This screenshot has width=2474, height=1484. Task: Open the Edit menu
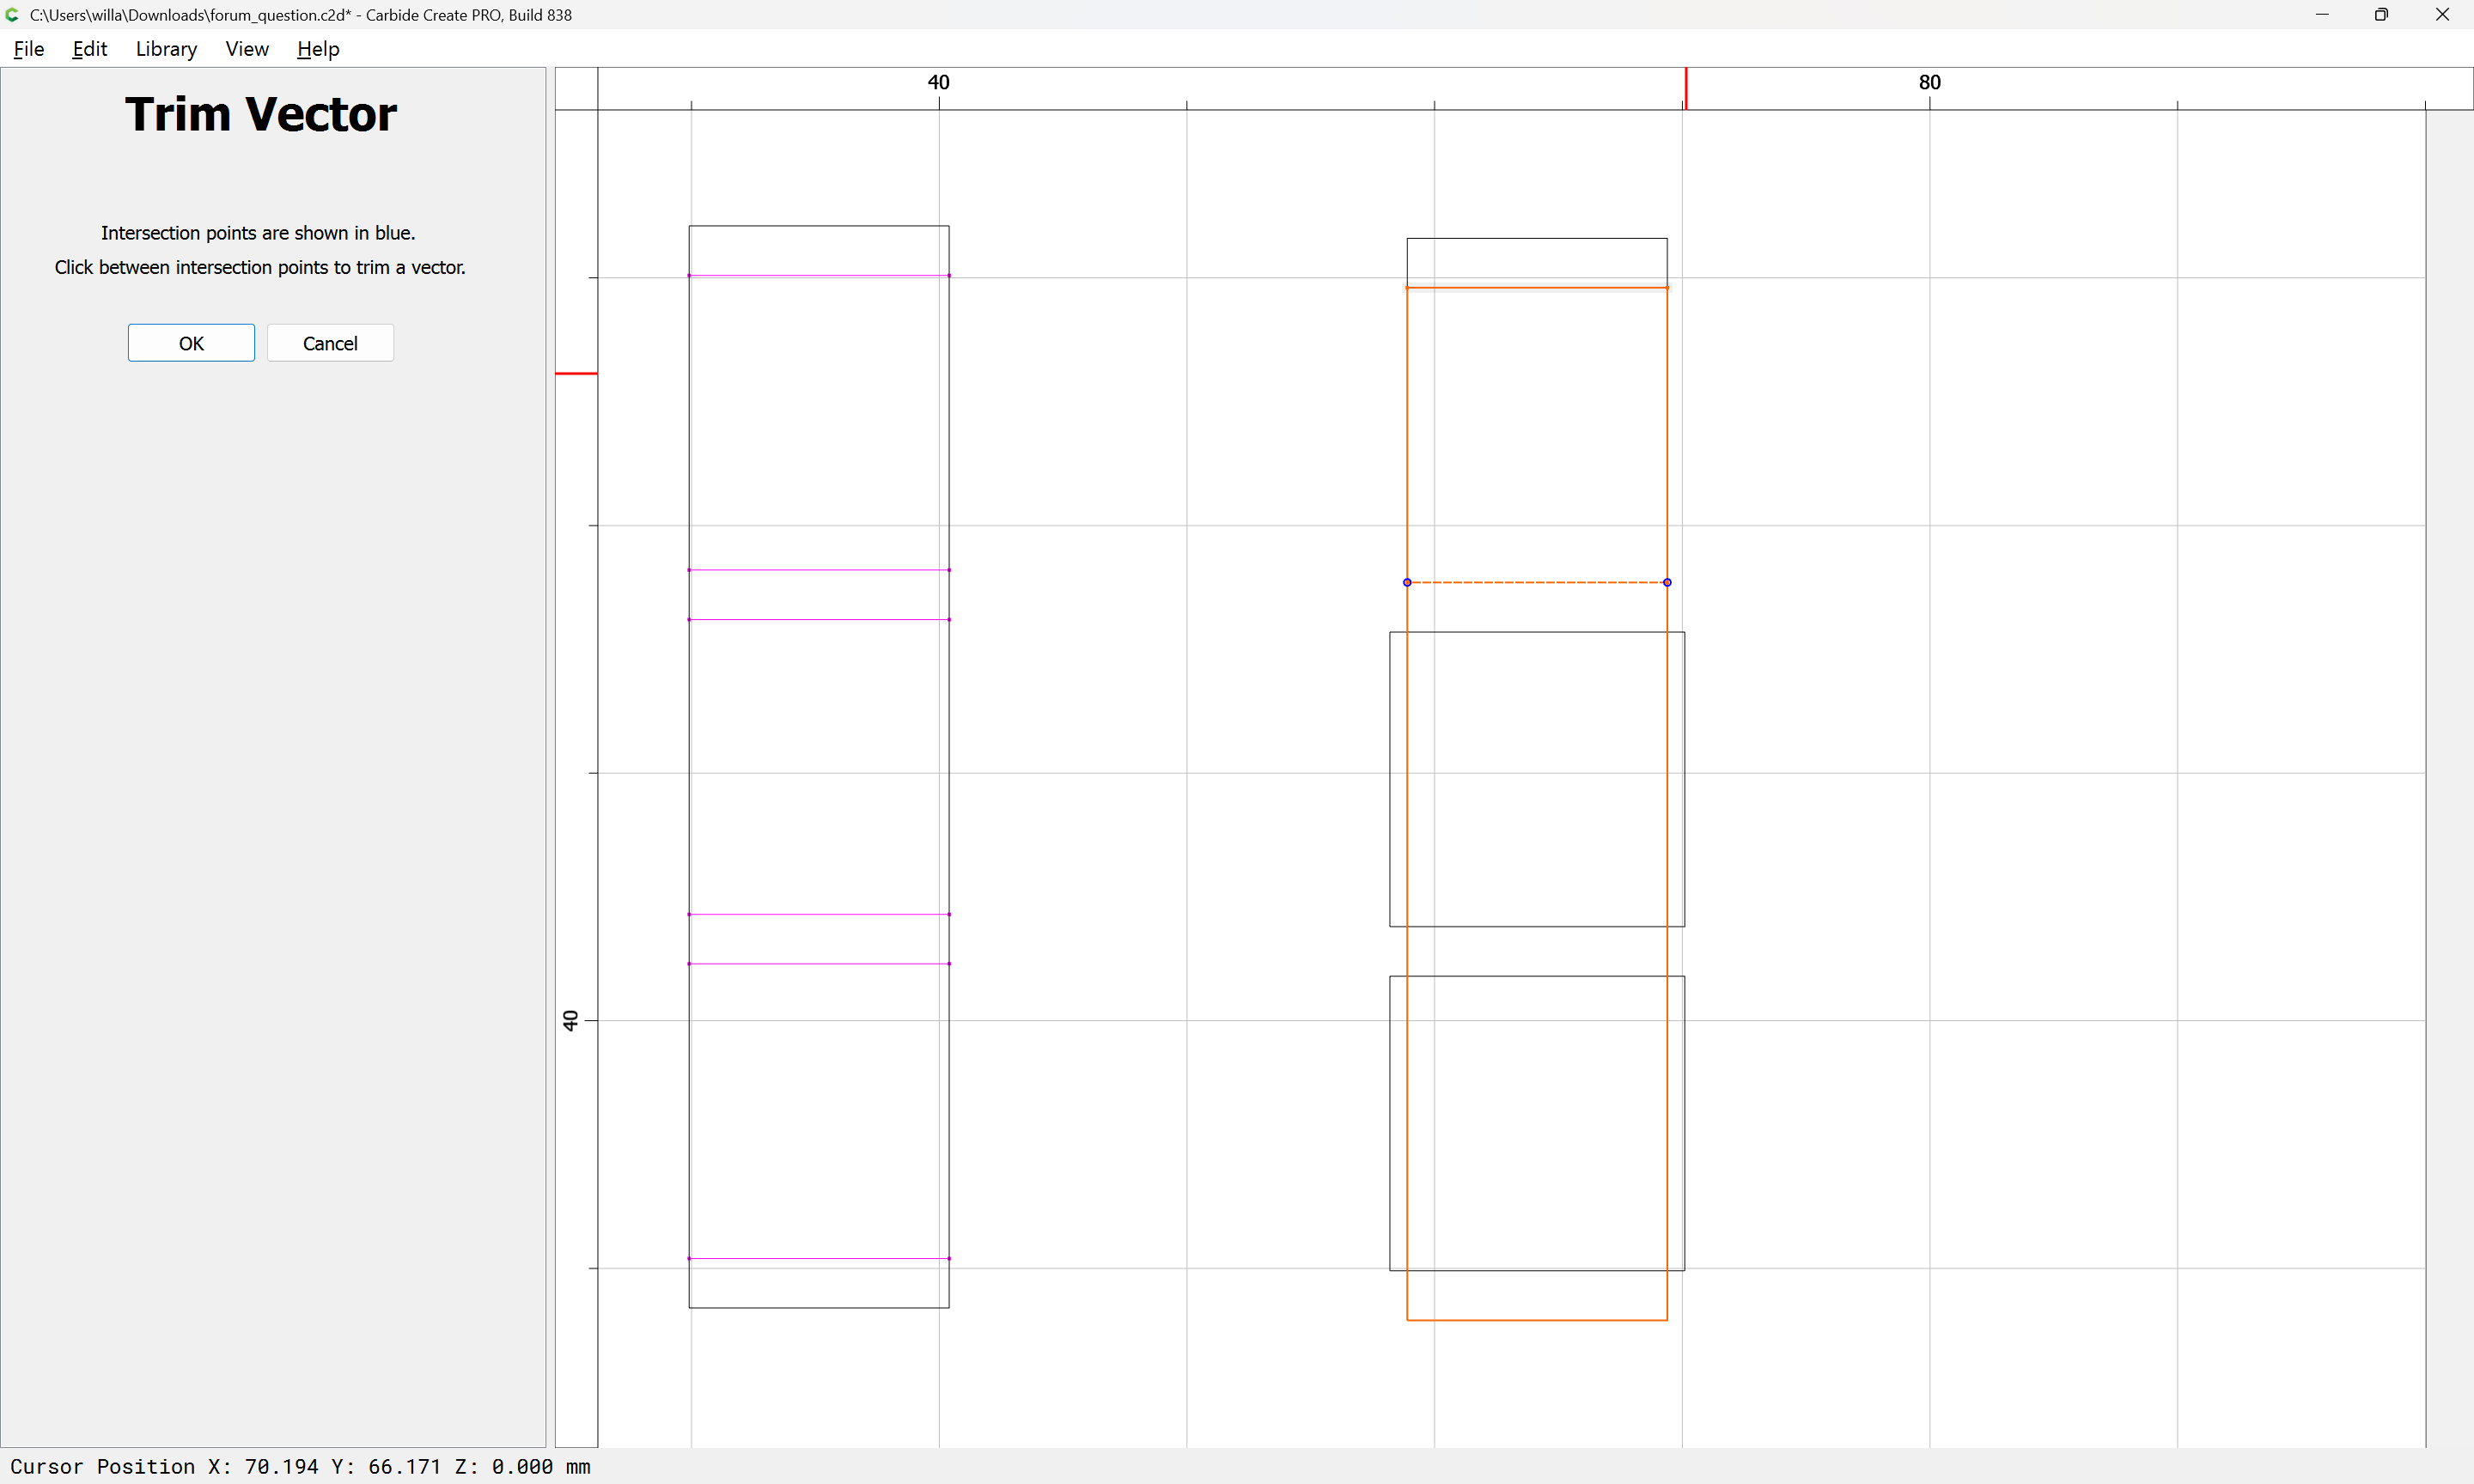(x=89, y=49)
